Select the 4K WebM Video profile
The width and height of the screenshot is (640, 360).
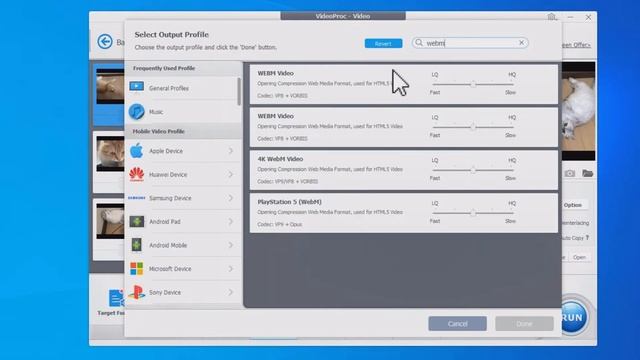pos(404,169)
